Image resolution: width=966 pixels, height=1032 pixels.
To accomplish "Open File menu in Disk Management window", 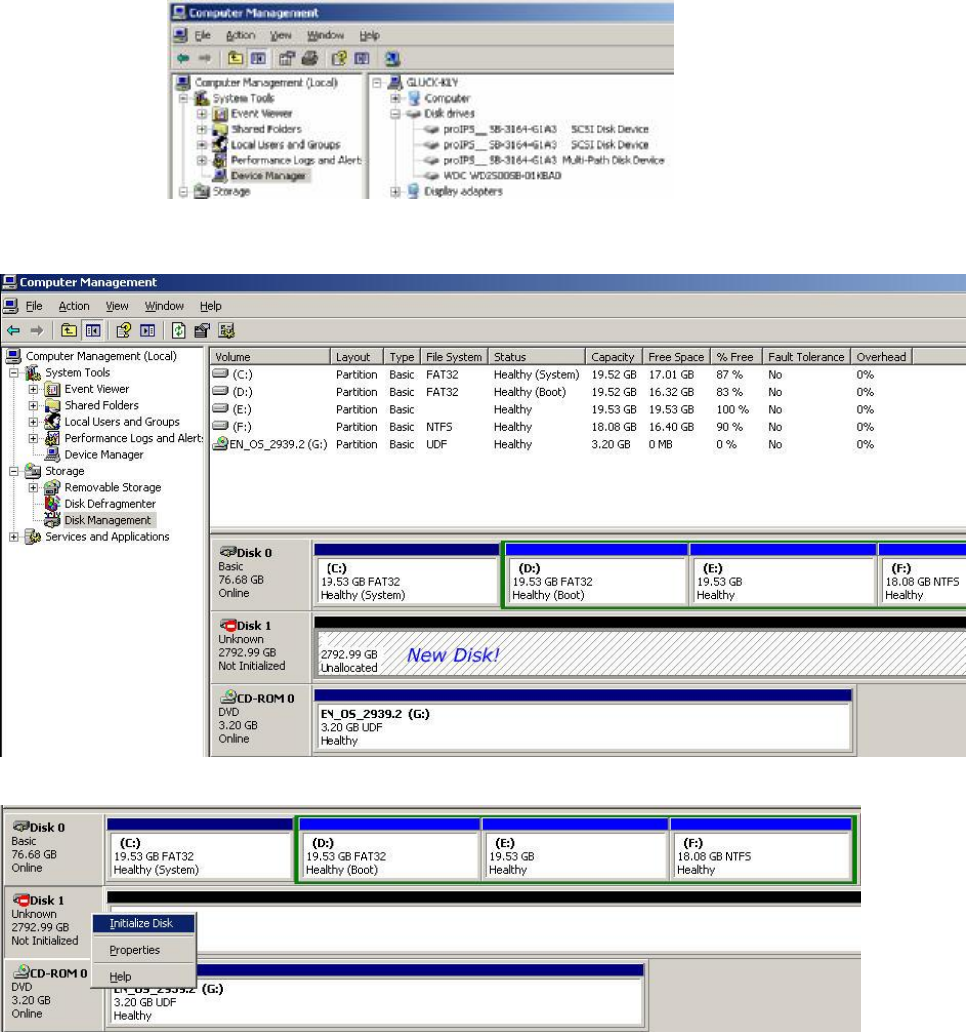I will (34, 306).
